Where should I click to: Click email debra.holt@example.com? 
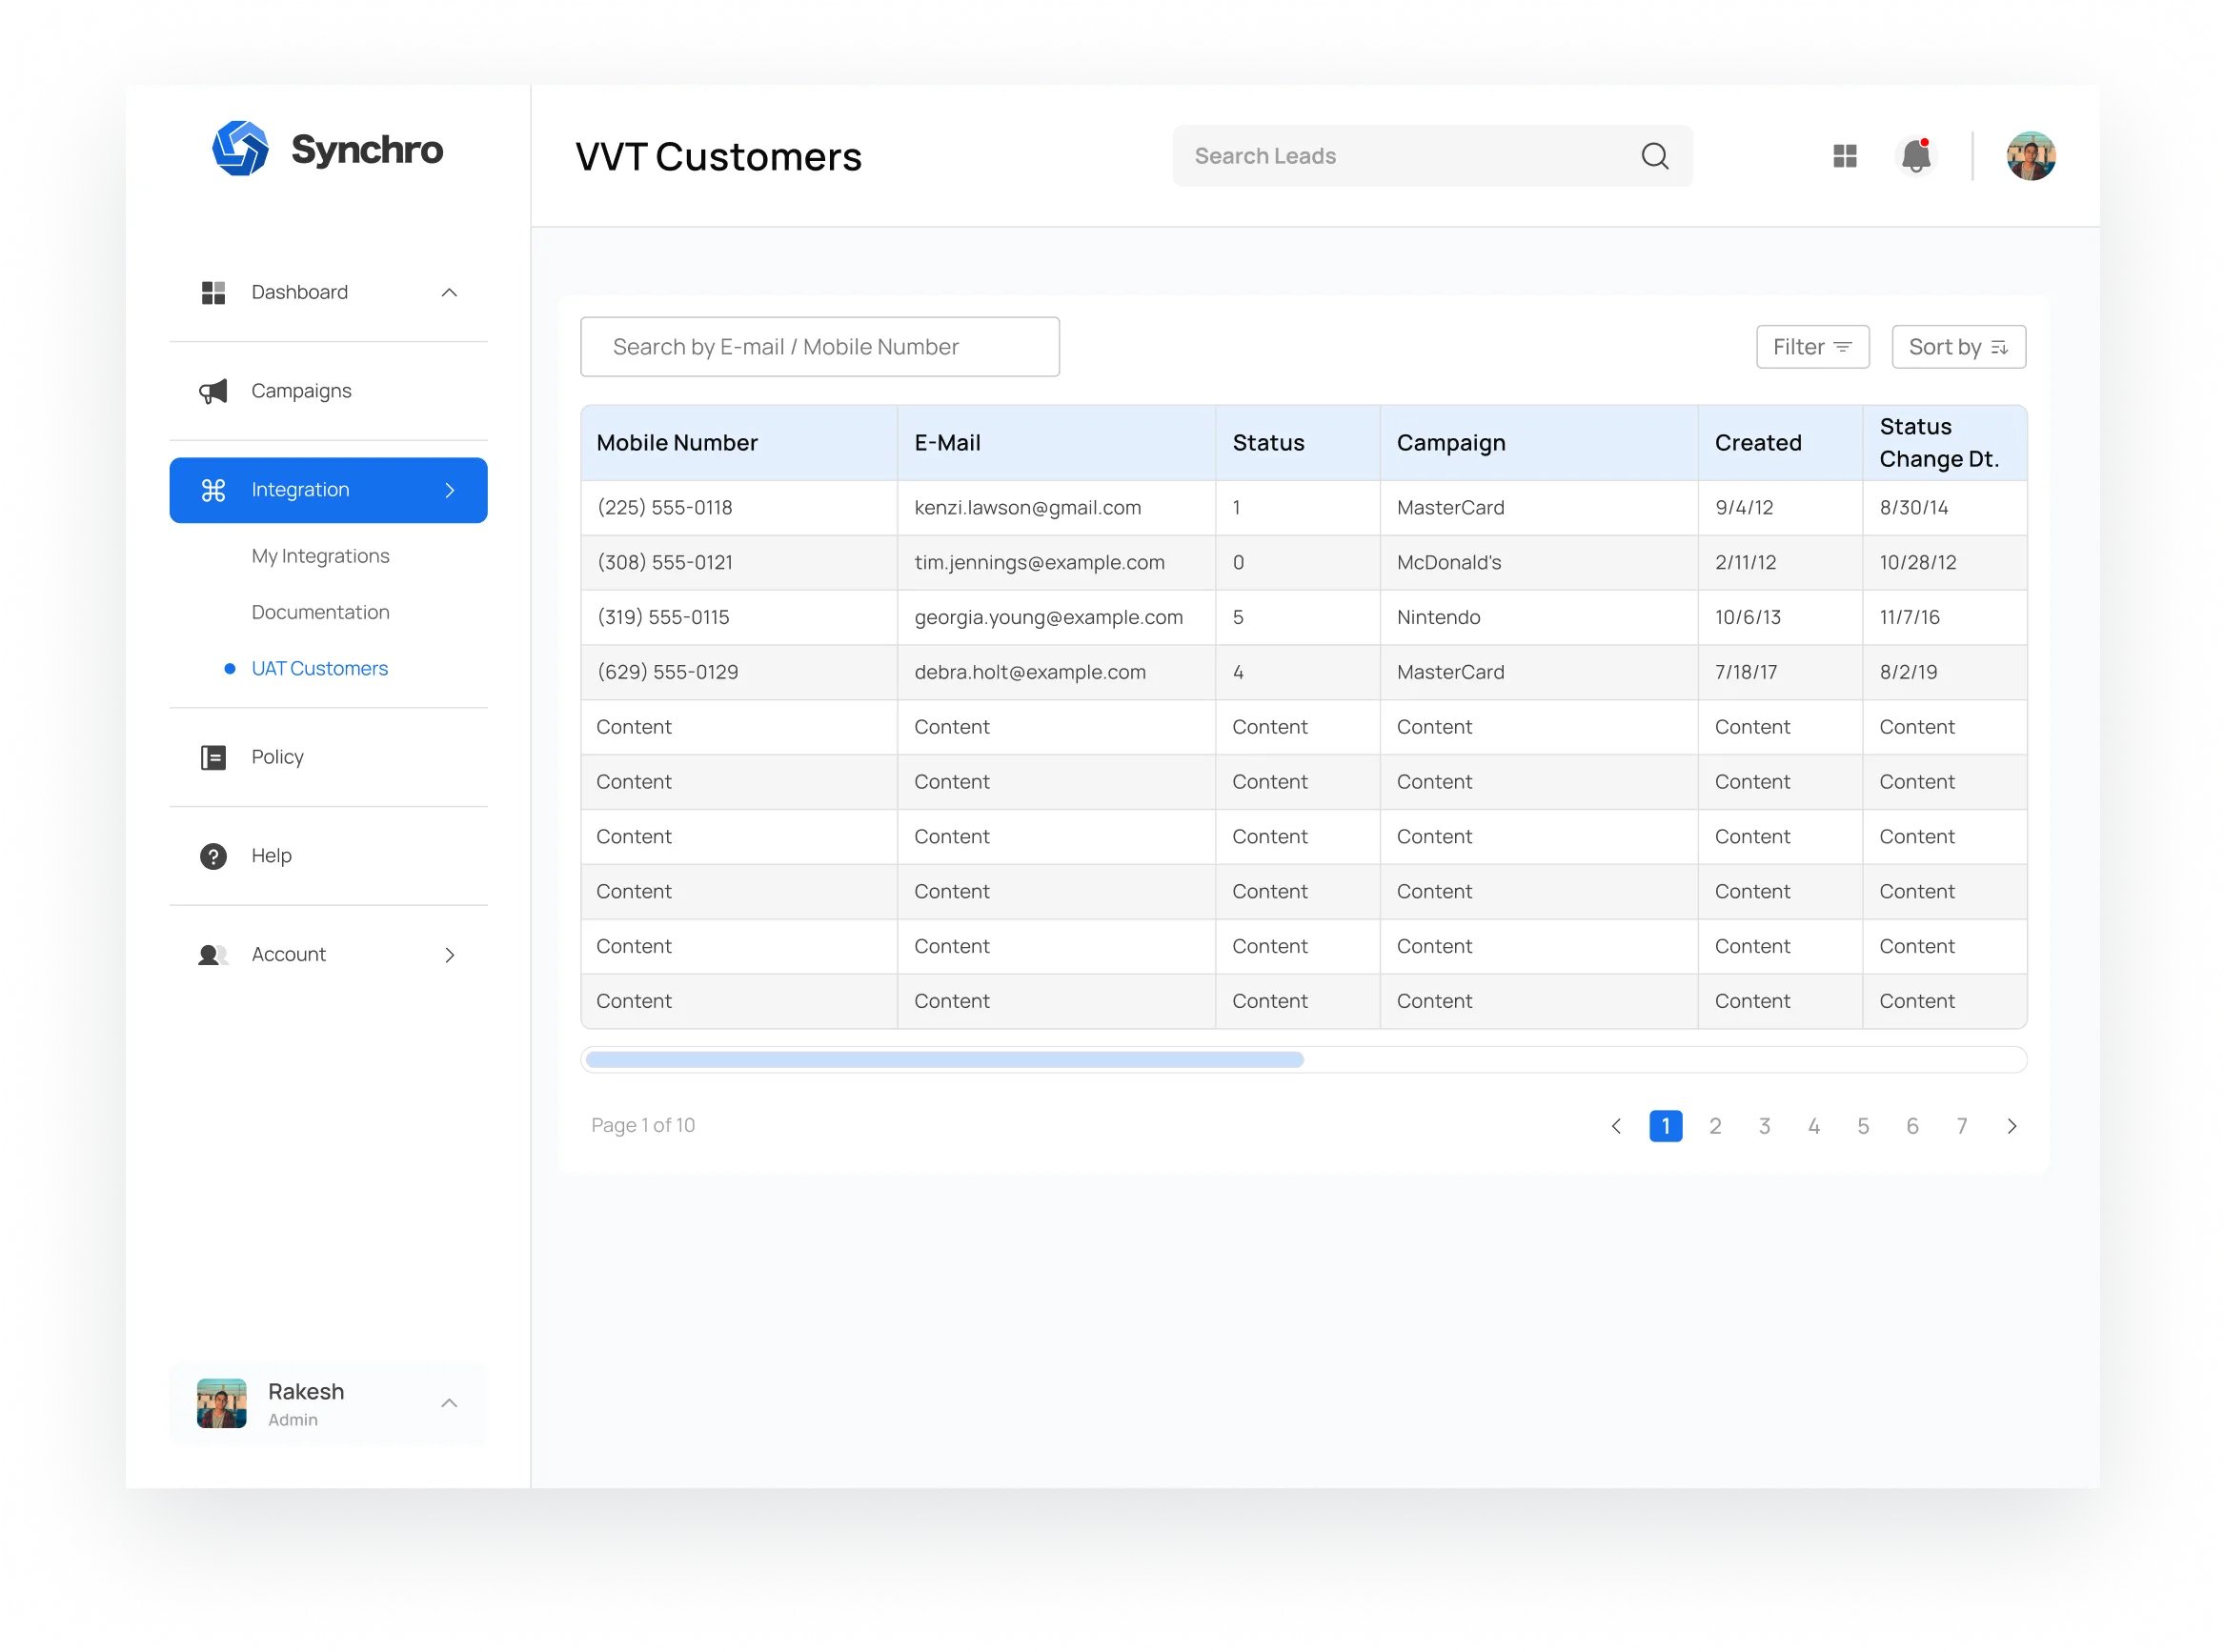[x=1029, y=673]
